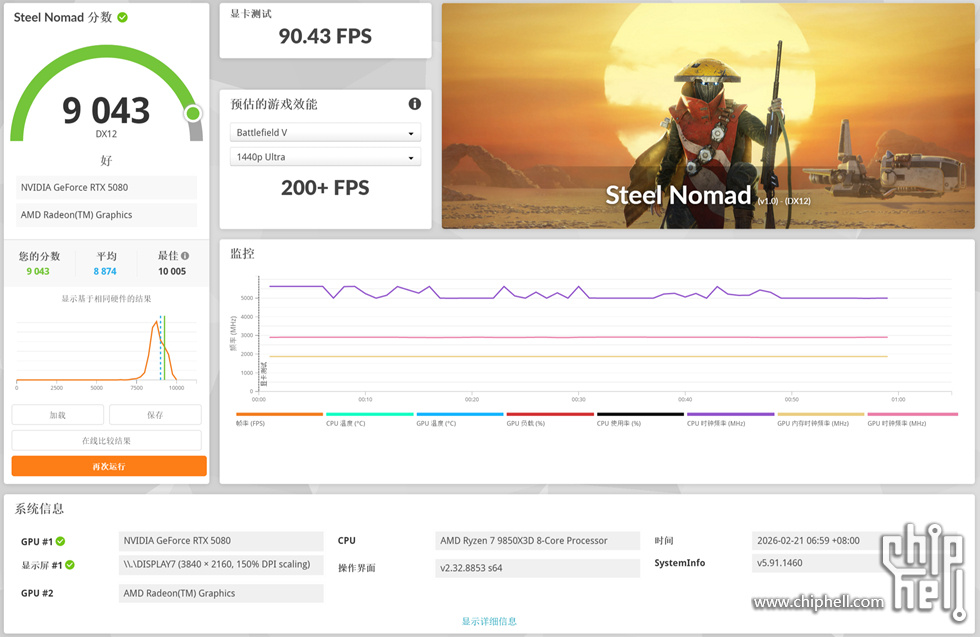Hide the CPU 时钟频率 (MHz) chart line
Viewport: 980px width, 637px height.
(x=730, y=419)
